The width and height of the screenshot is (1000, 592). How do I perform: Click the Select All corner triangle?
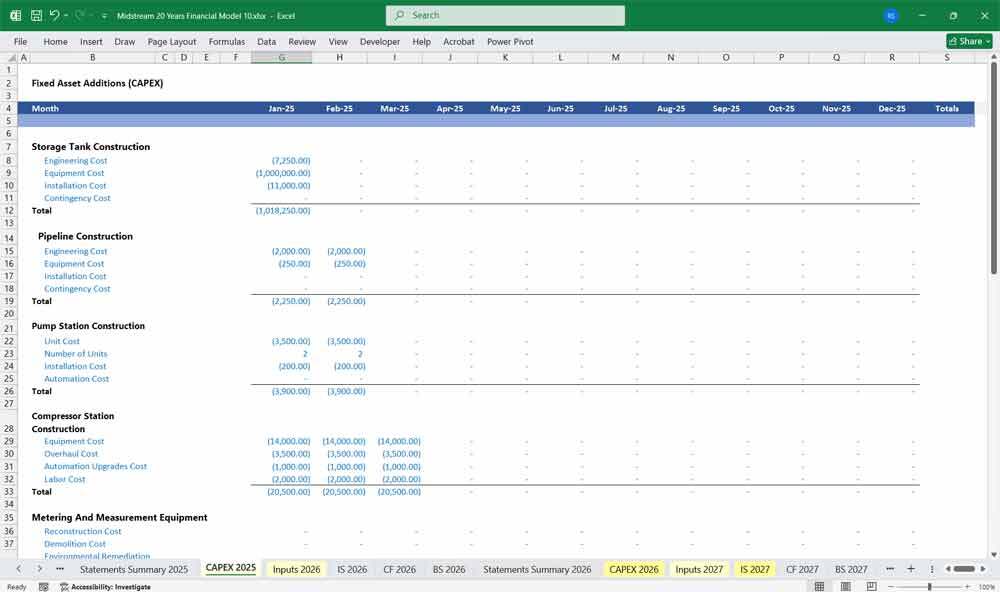click(x=9, y=57)
